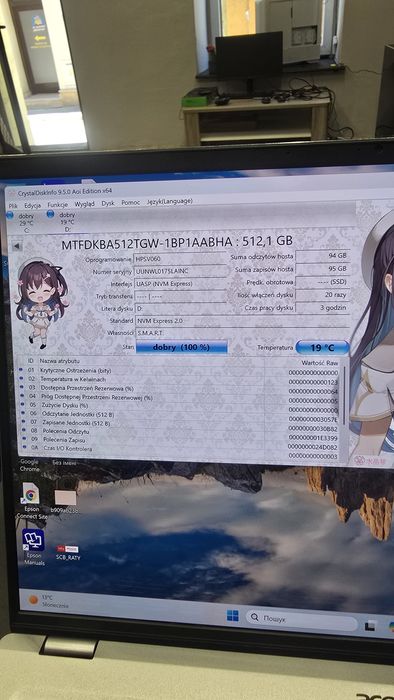Select the Temperatura w Kelwinach row
Viewport: 394px width, 700px height.
178,380
